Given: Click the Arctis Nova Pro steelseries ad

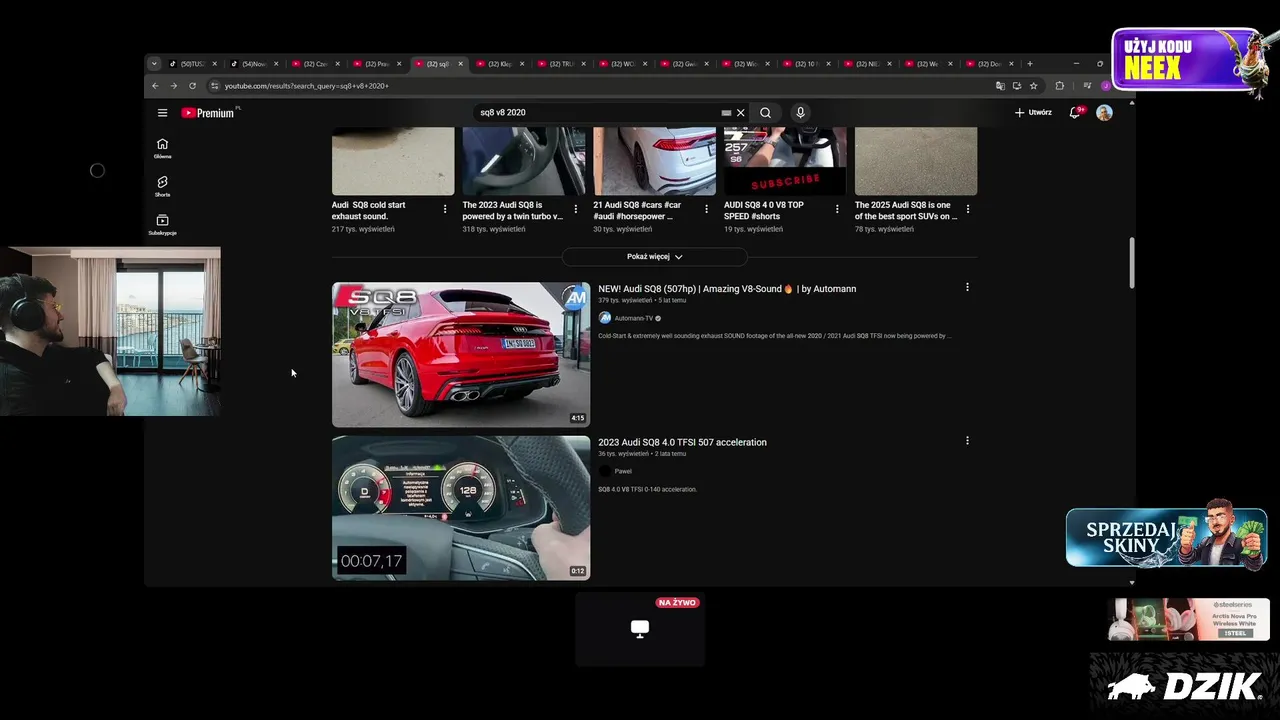Looking at the screenshot, I should click(1189, 620).
